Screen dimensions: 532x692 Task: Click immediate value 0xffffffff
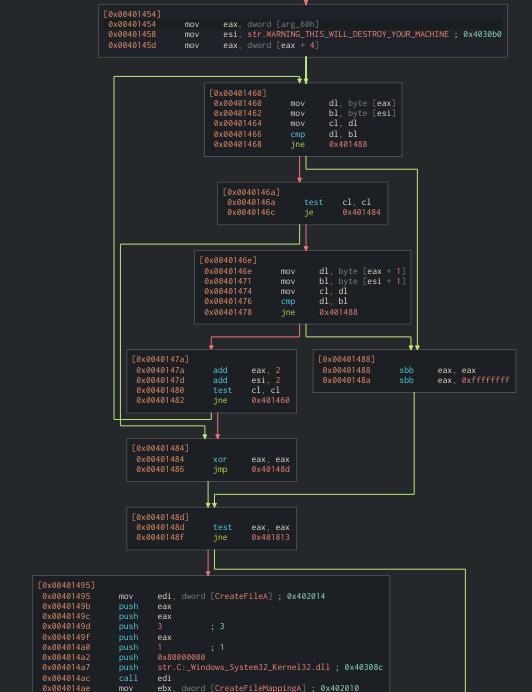(485, 380)
